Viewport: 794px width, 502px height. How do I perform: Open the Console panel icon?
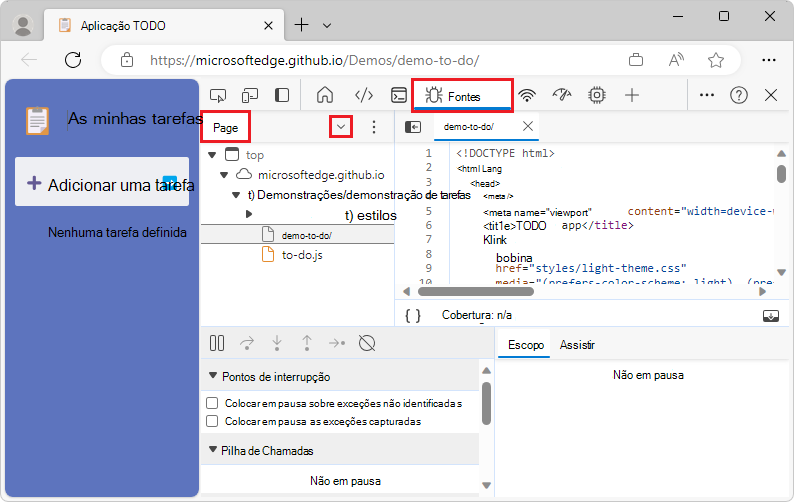click(398, 96)
